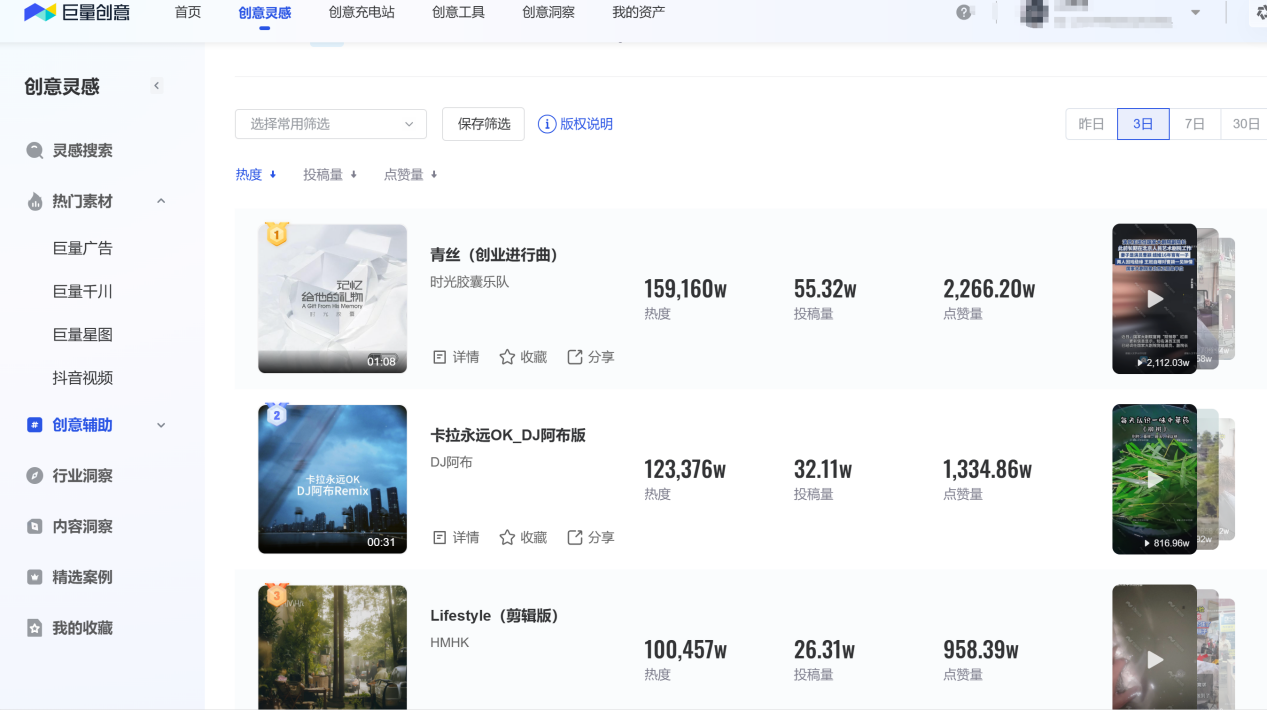Select the 昨日 time range
This screenshot has width=1267, height=710.
pyautogui.click(x=1091, y=124)
